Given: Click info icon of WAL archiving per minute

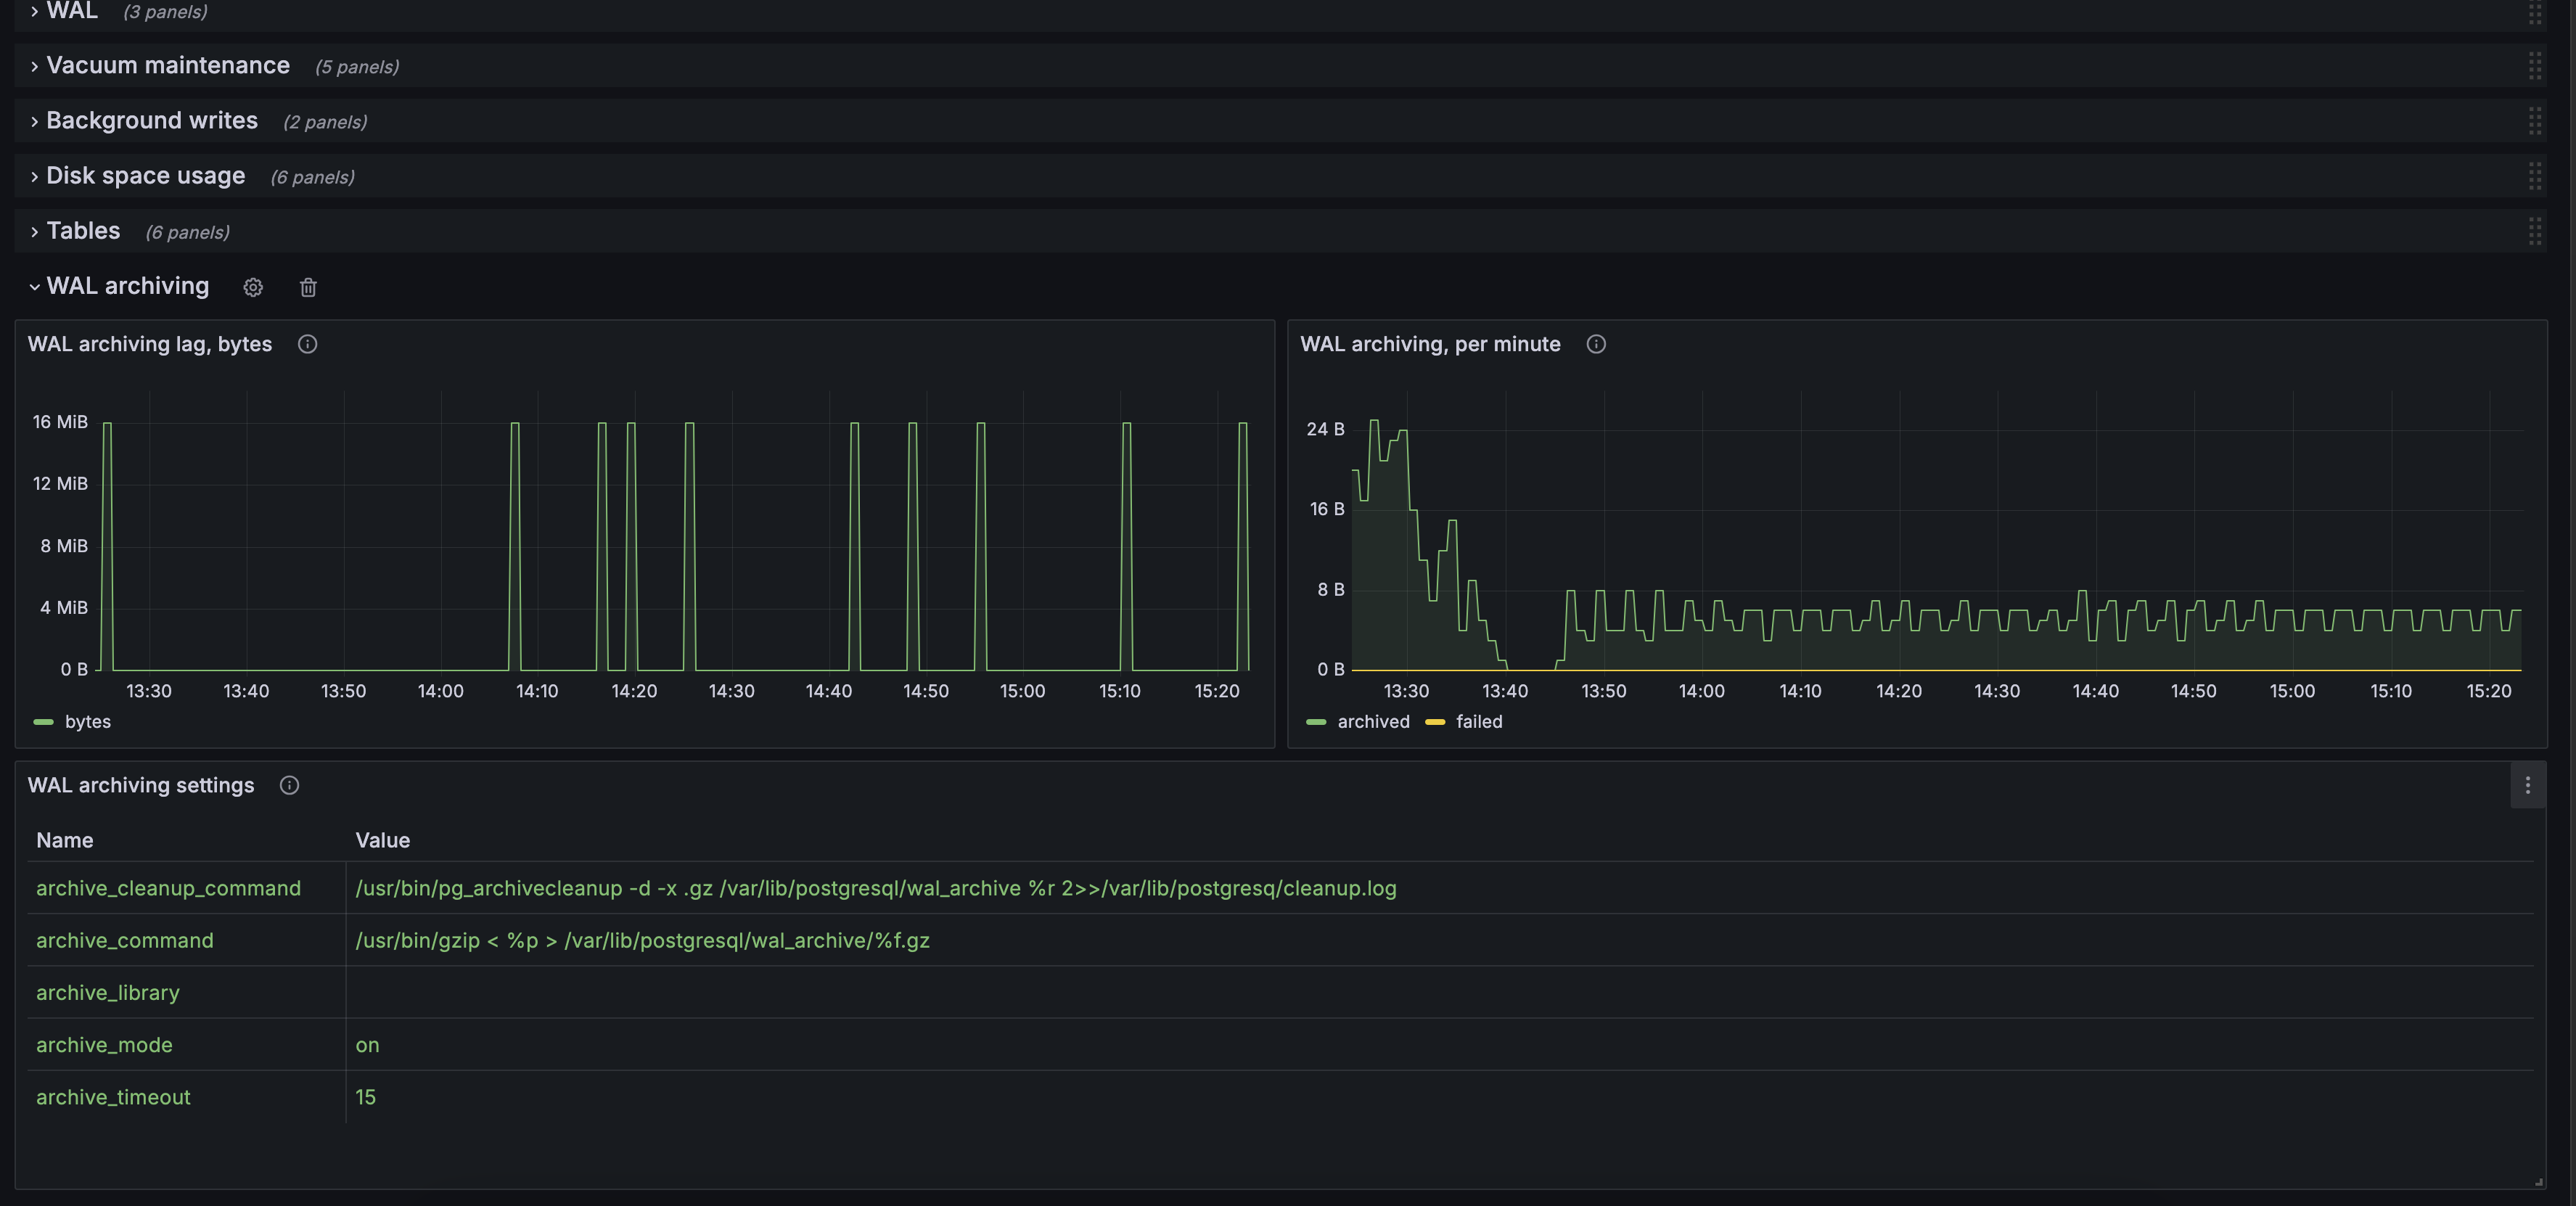Looking at the screenshot, I should click(1596, 344).
